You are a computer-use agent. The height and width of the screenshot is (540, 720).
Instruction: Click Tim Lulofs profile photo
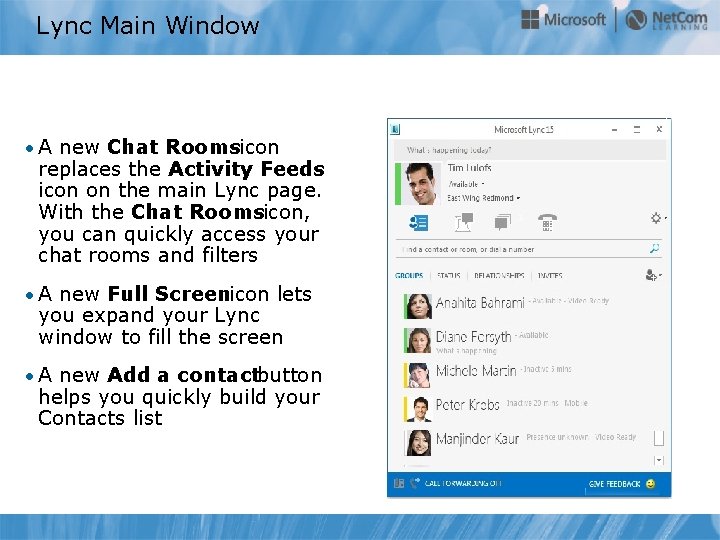422,184
